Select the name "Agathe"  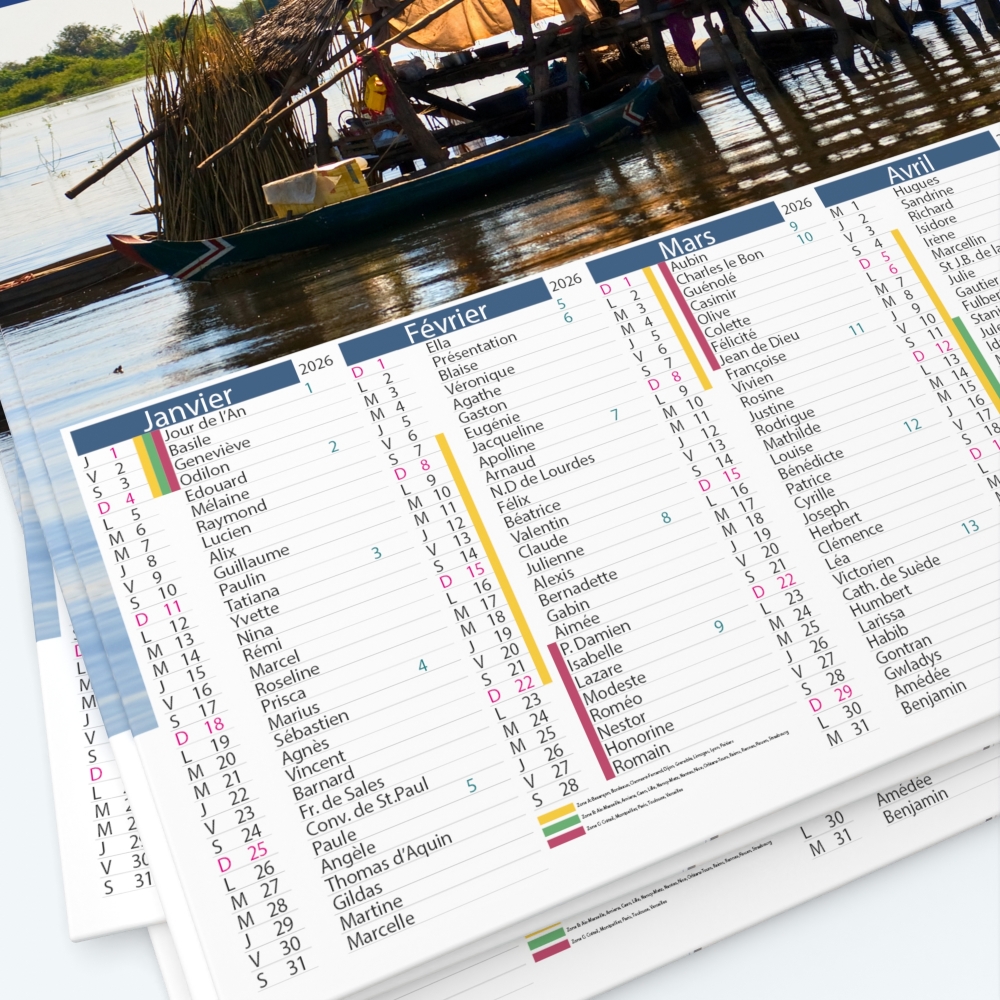(x=476, y=398)
